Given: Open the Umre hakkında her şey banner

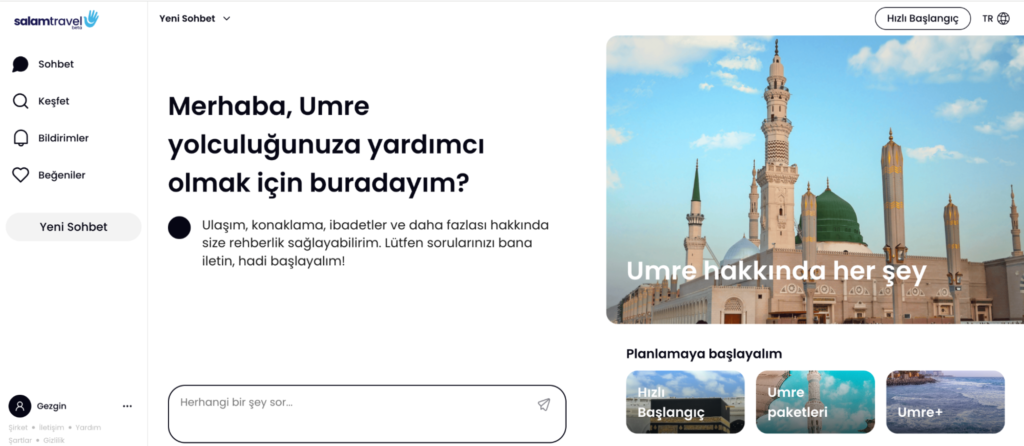Looking at the screenshot, I should pos(815,180).
